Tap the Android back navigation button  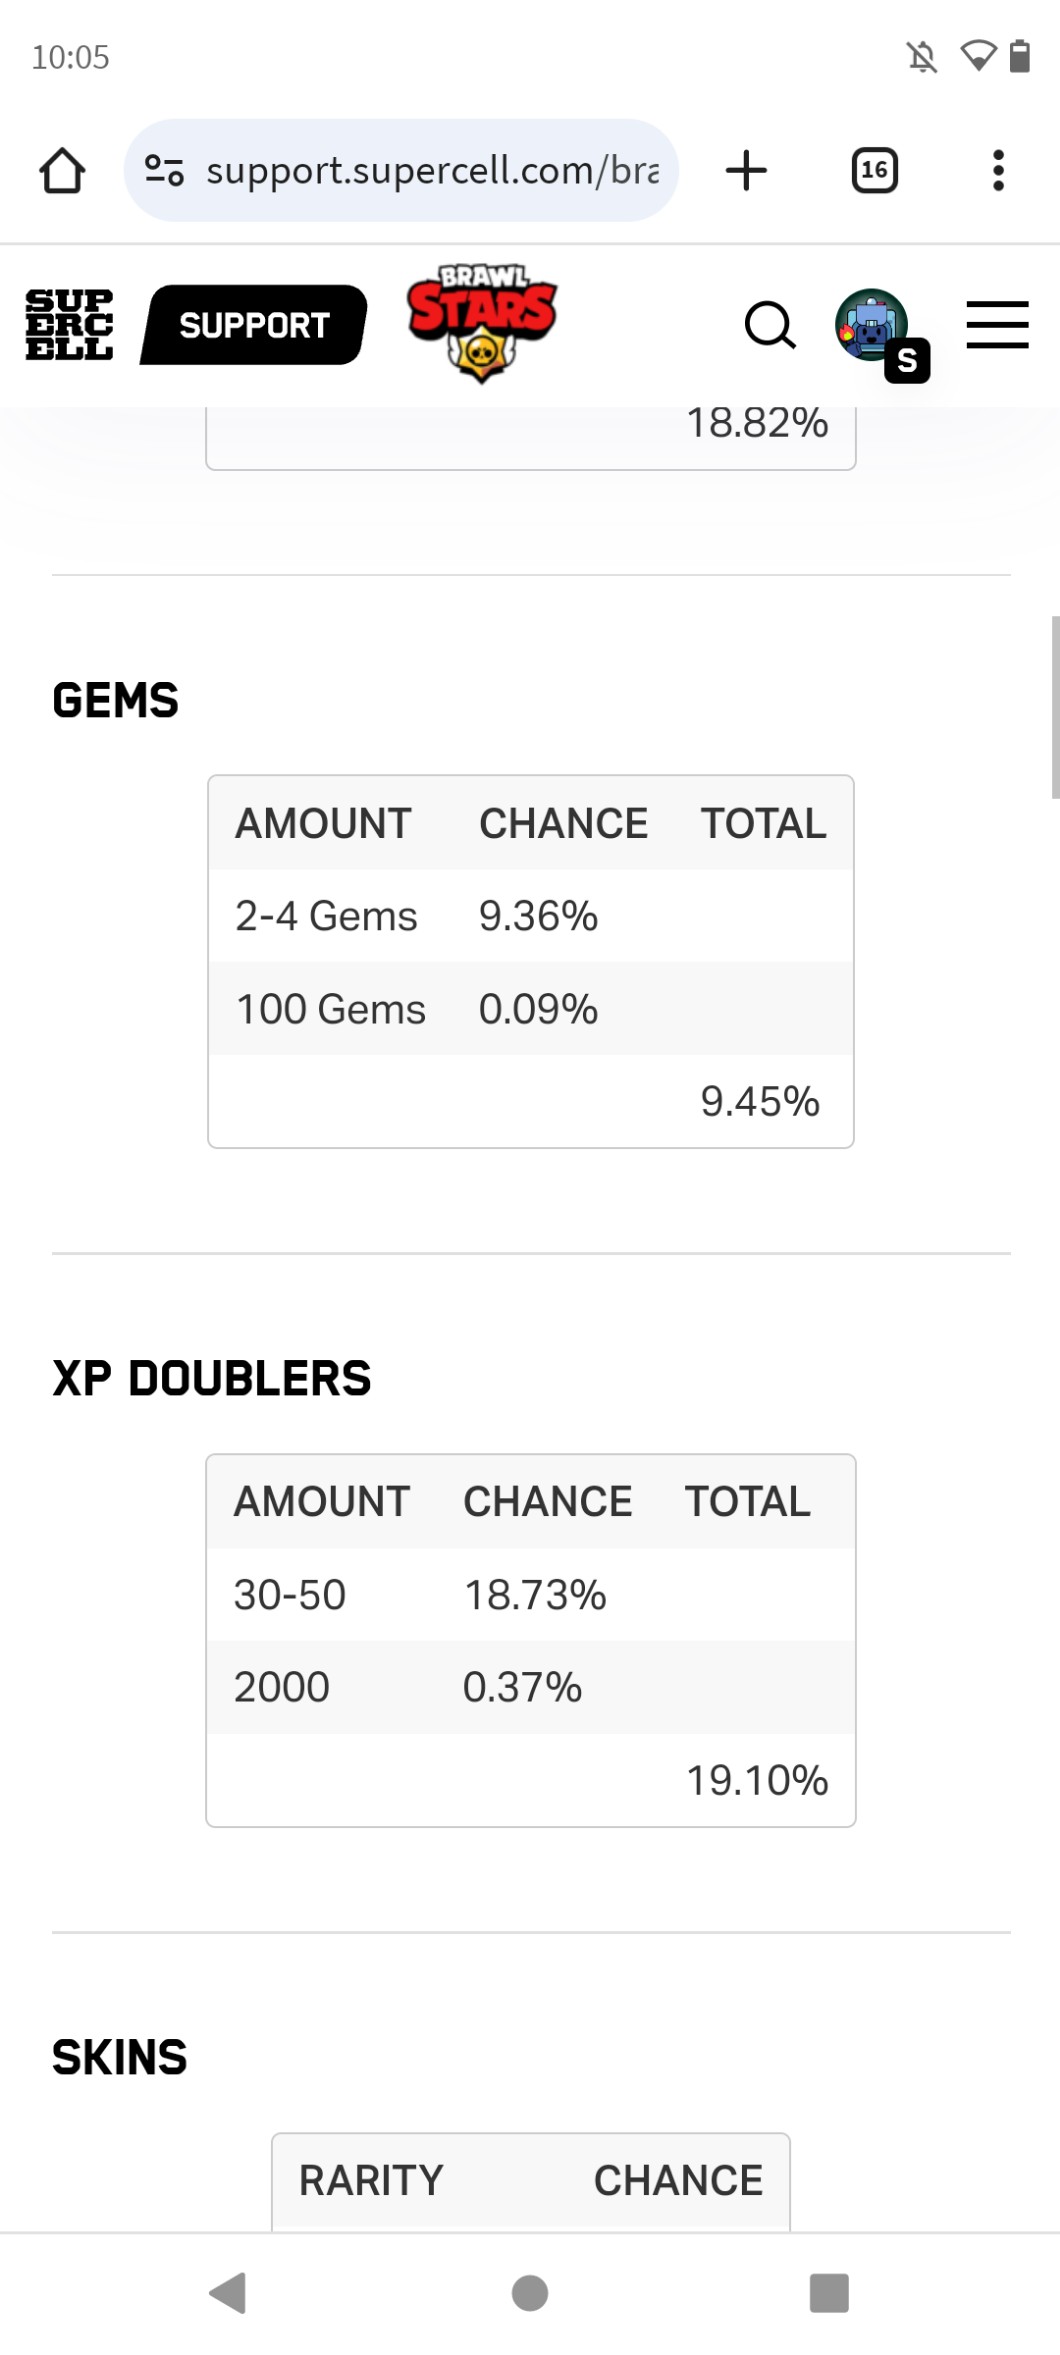point(228,2292)
